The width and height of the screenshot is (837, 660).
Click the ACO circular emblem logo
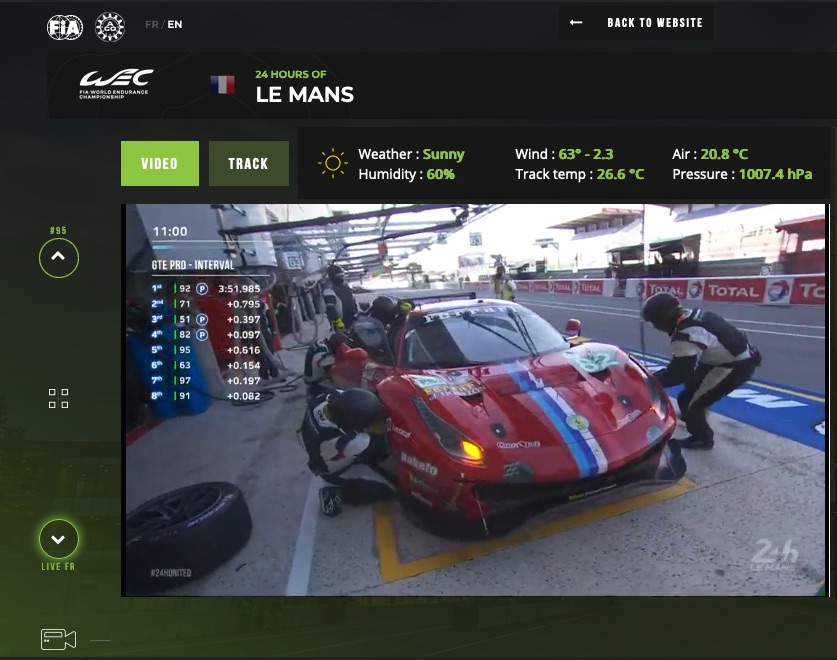[x=109, y=27]
